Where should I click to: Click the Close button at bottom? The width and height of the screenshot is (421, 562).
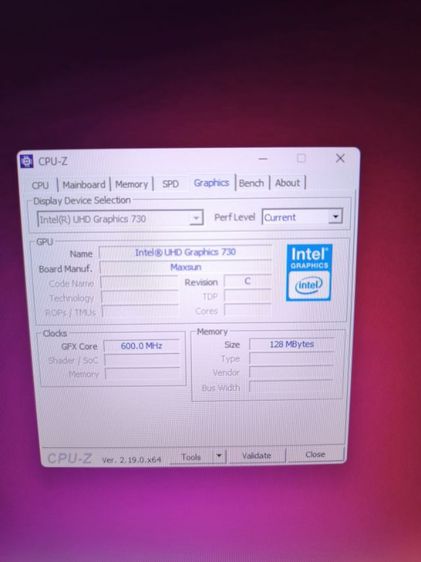point(315,454)
